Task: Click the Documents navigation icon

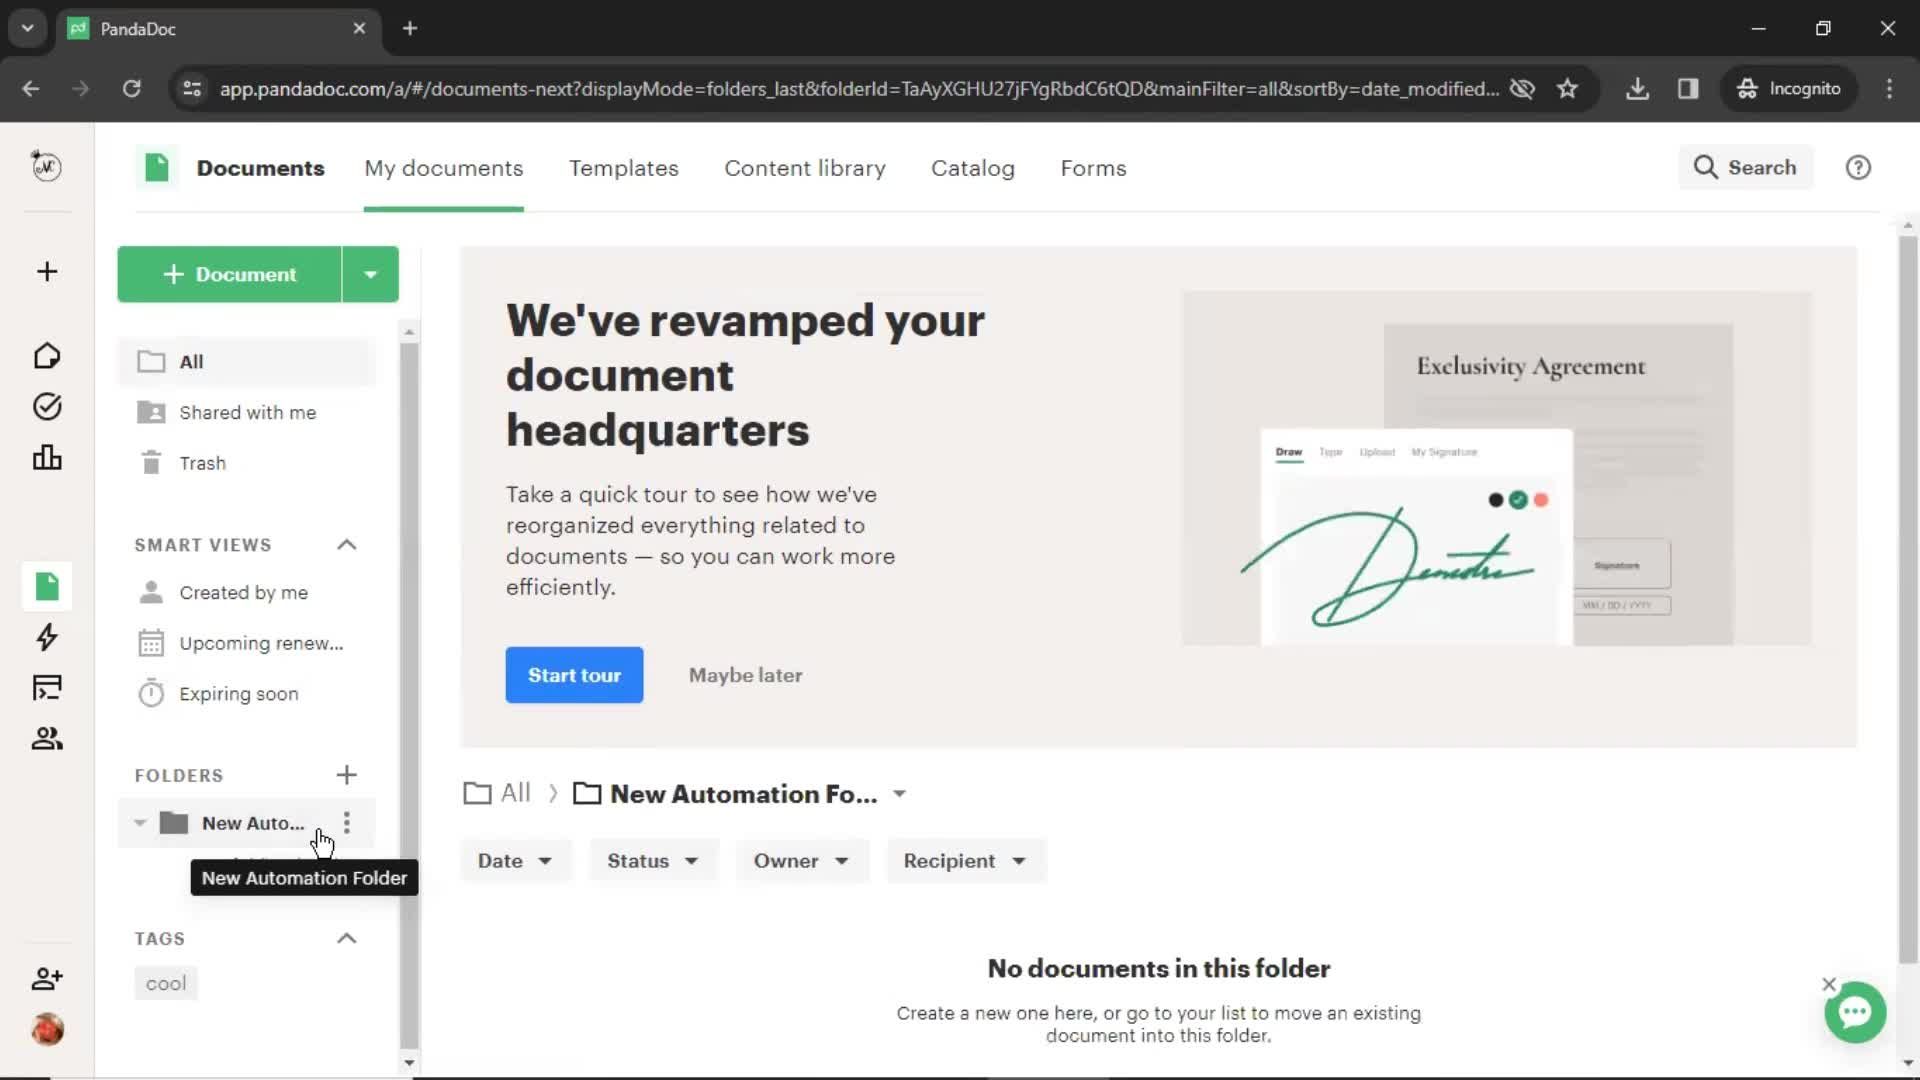Action: click(46, 585)
